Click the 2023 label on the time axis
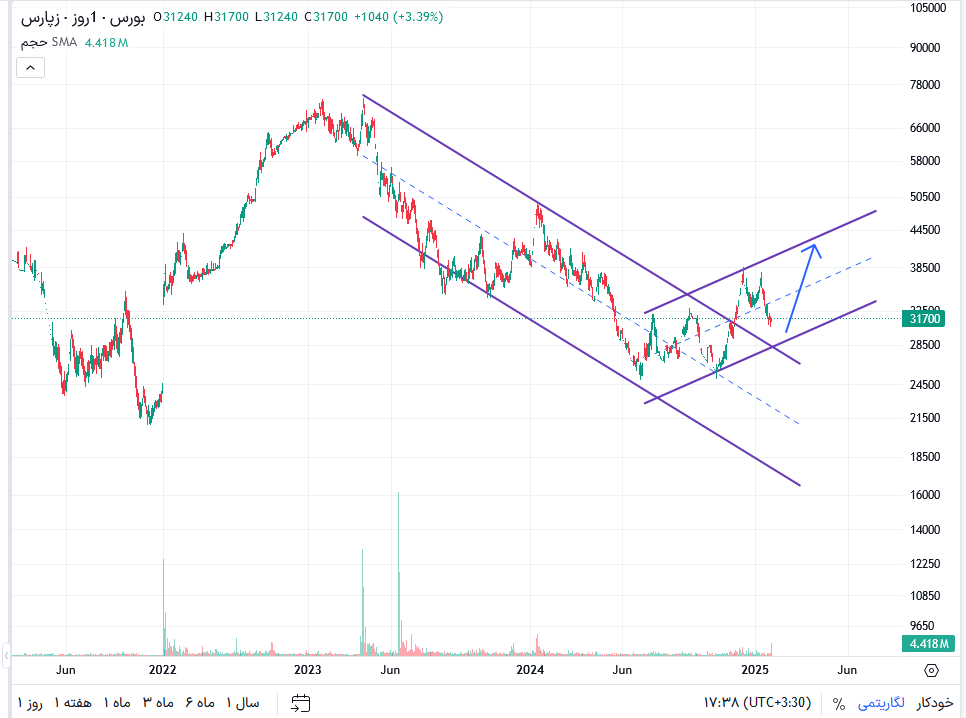 pos(307,670)
